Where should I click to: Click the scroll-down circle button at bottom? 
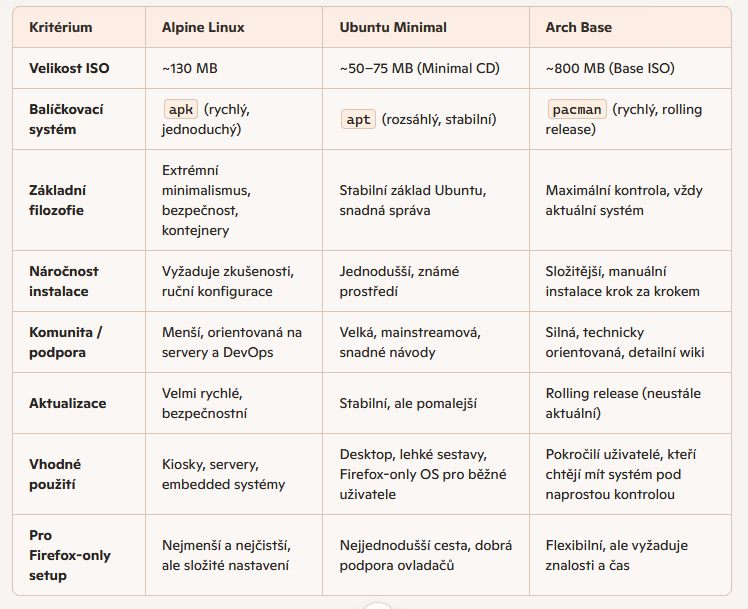(x=376, y=604)
